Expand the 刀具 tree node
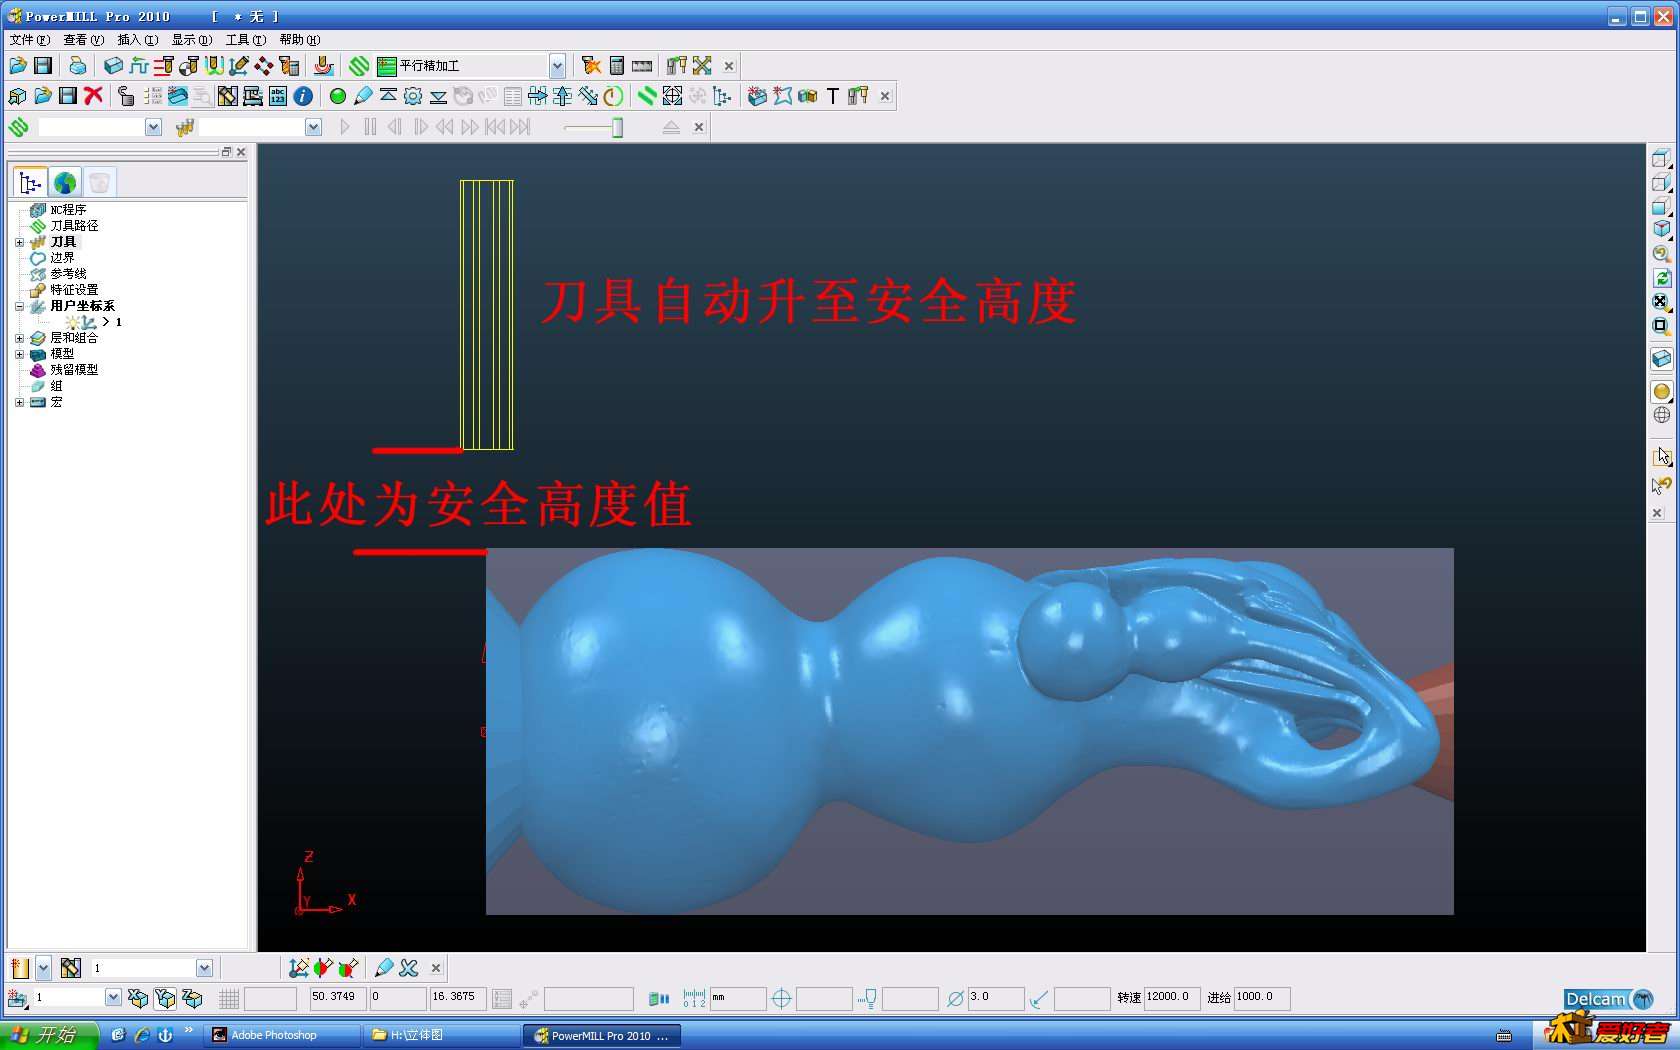1680x1050 pixels. (x=19, y=242)
